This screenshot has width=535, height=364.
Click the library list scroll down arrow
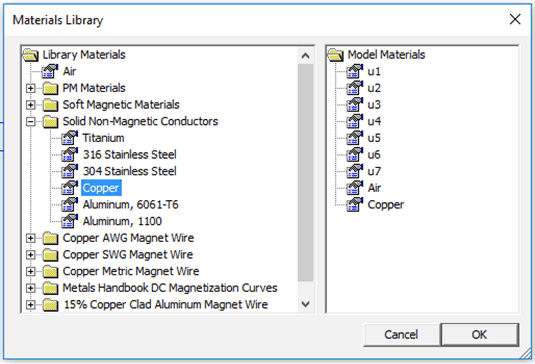tap(306, 304)
